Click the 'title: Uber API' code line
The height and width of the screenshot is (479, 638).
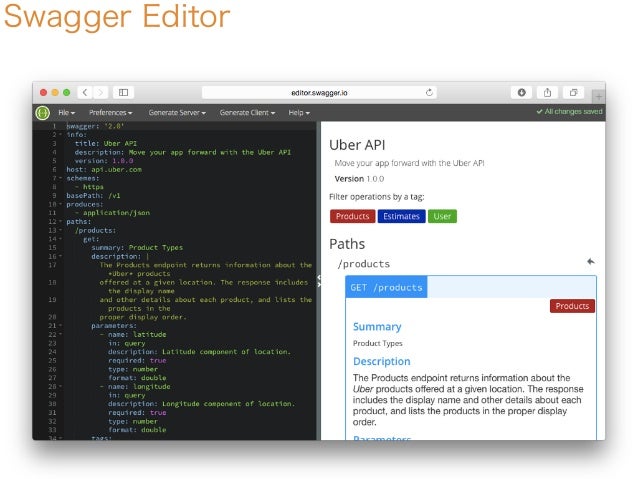pyautogui.click(x=106, y=143)
